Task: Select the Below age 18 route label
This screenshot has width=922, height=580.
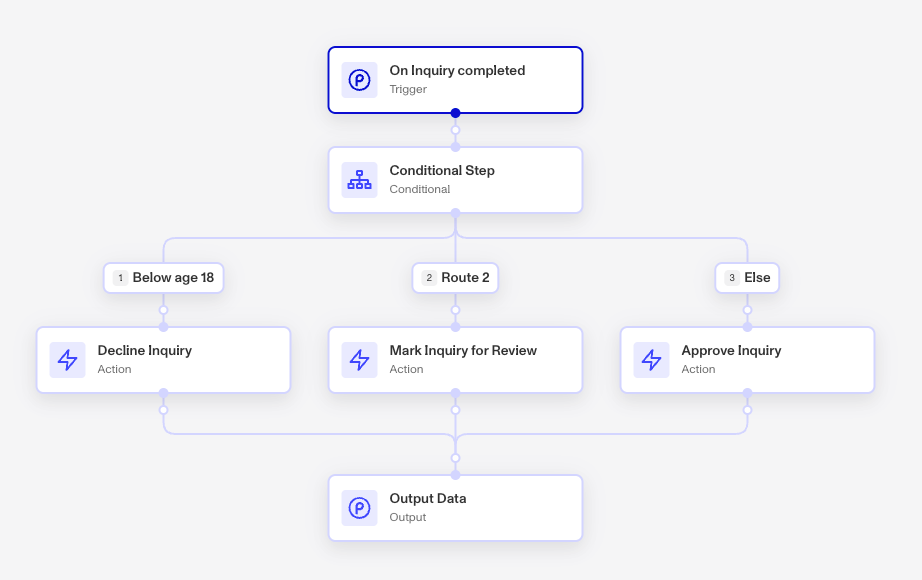Action: [163, 278]
